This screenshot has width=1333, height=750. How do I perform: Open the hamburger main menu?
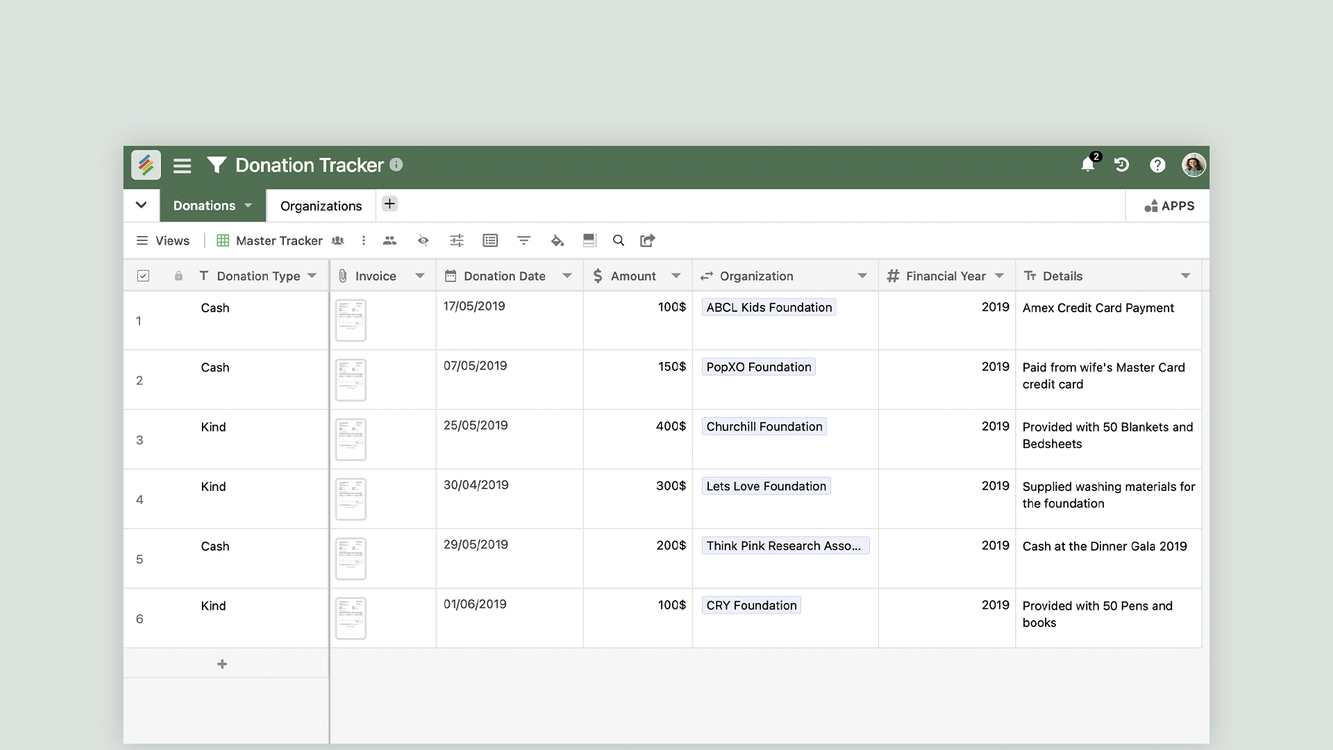pos(182,166)
